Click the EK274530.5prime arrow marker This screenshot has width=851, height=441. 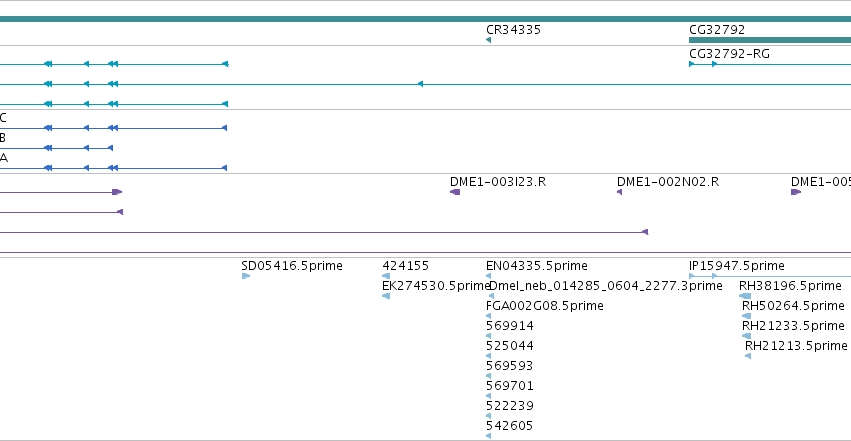(x=386, y=296)
